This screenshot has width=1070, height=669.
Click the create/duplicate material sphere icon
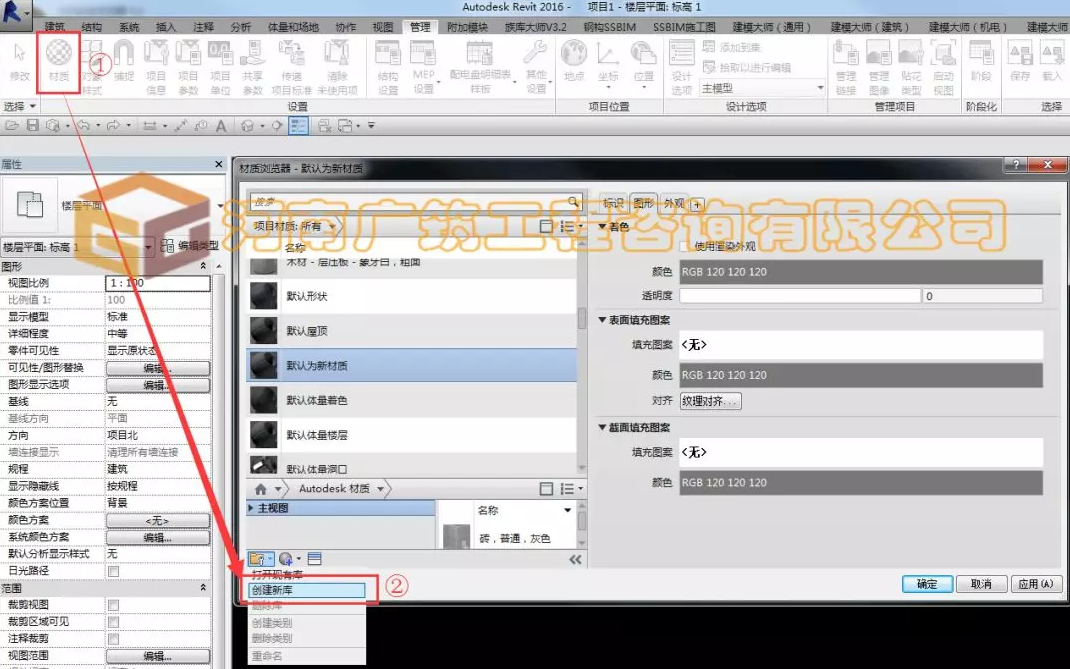(x=285, y=558)
